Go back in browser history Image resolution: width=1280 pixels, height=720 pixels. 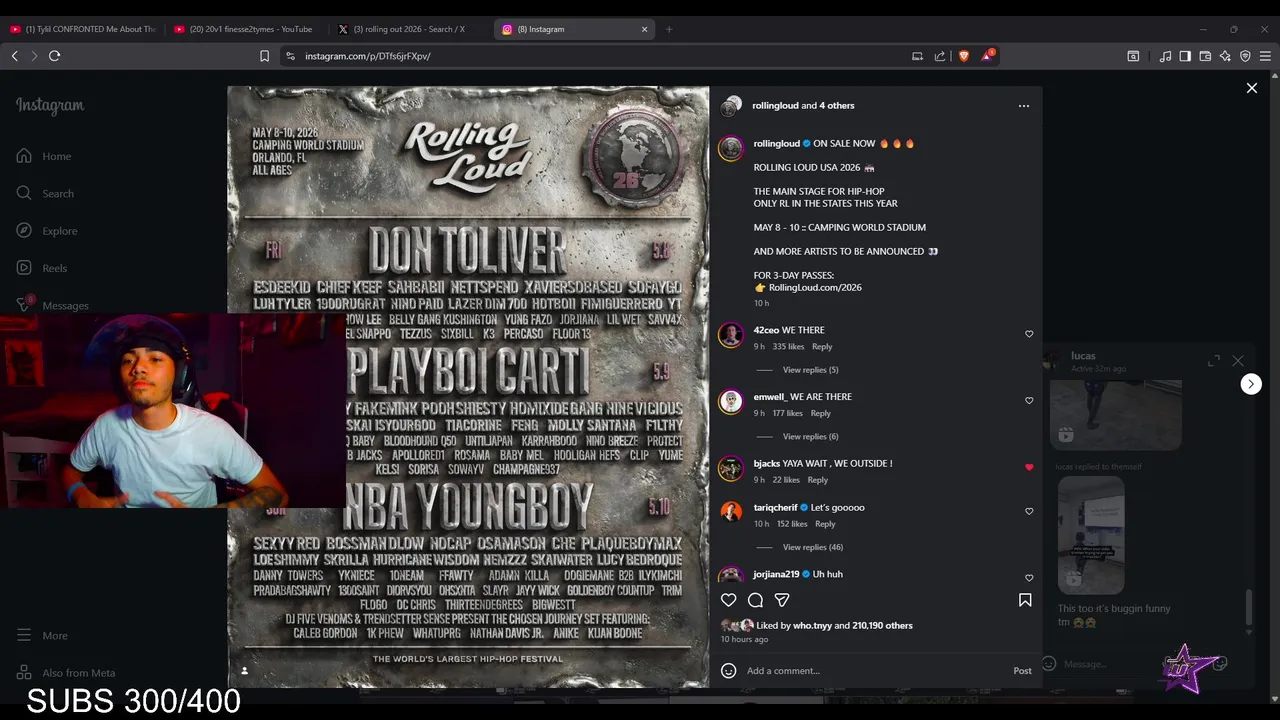click(x=15, y=56)
